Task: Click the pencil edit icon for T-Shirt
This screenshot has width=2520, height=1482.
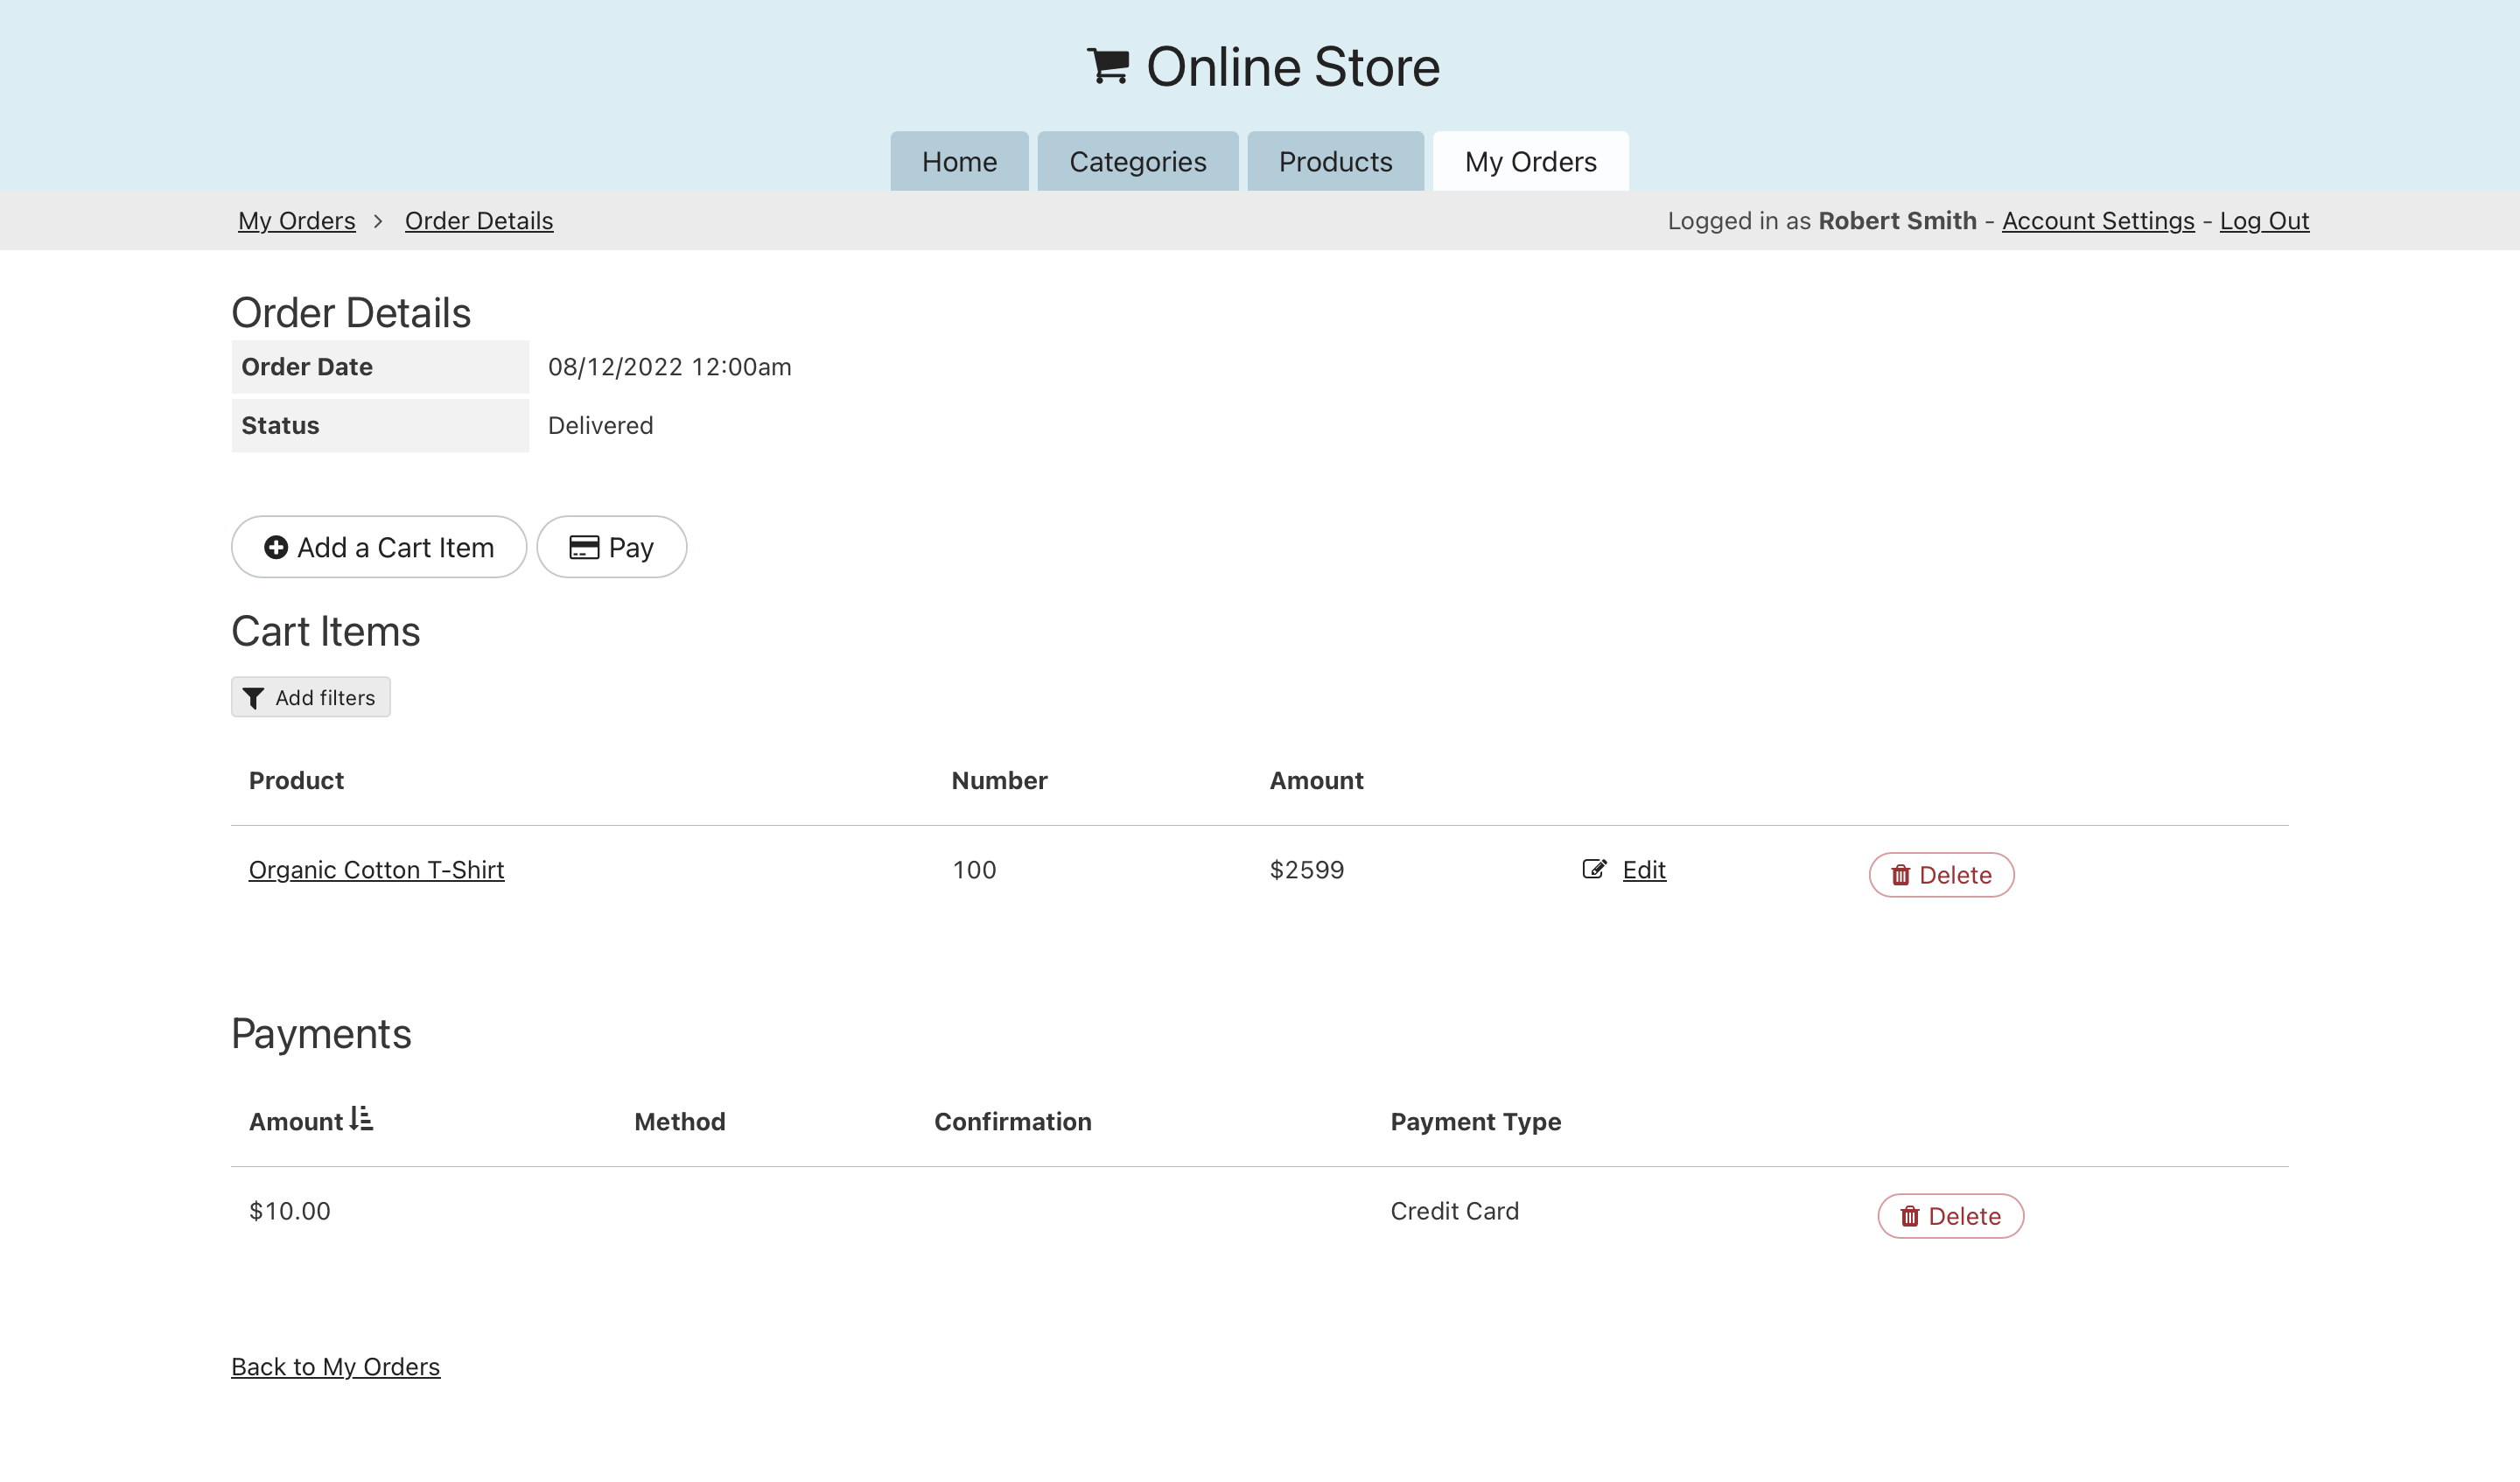Action: click(1594, 869)
